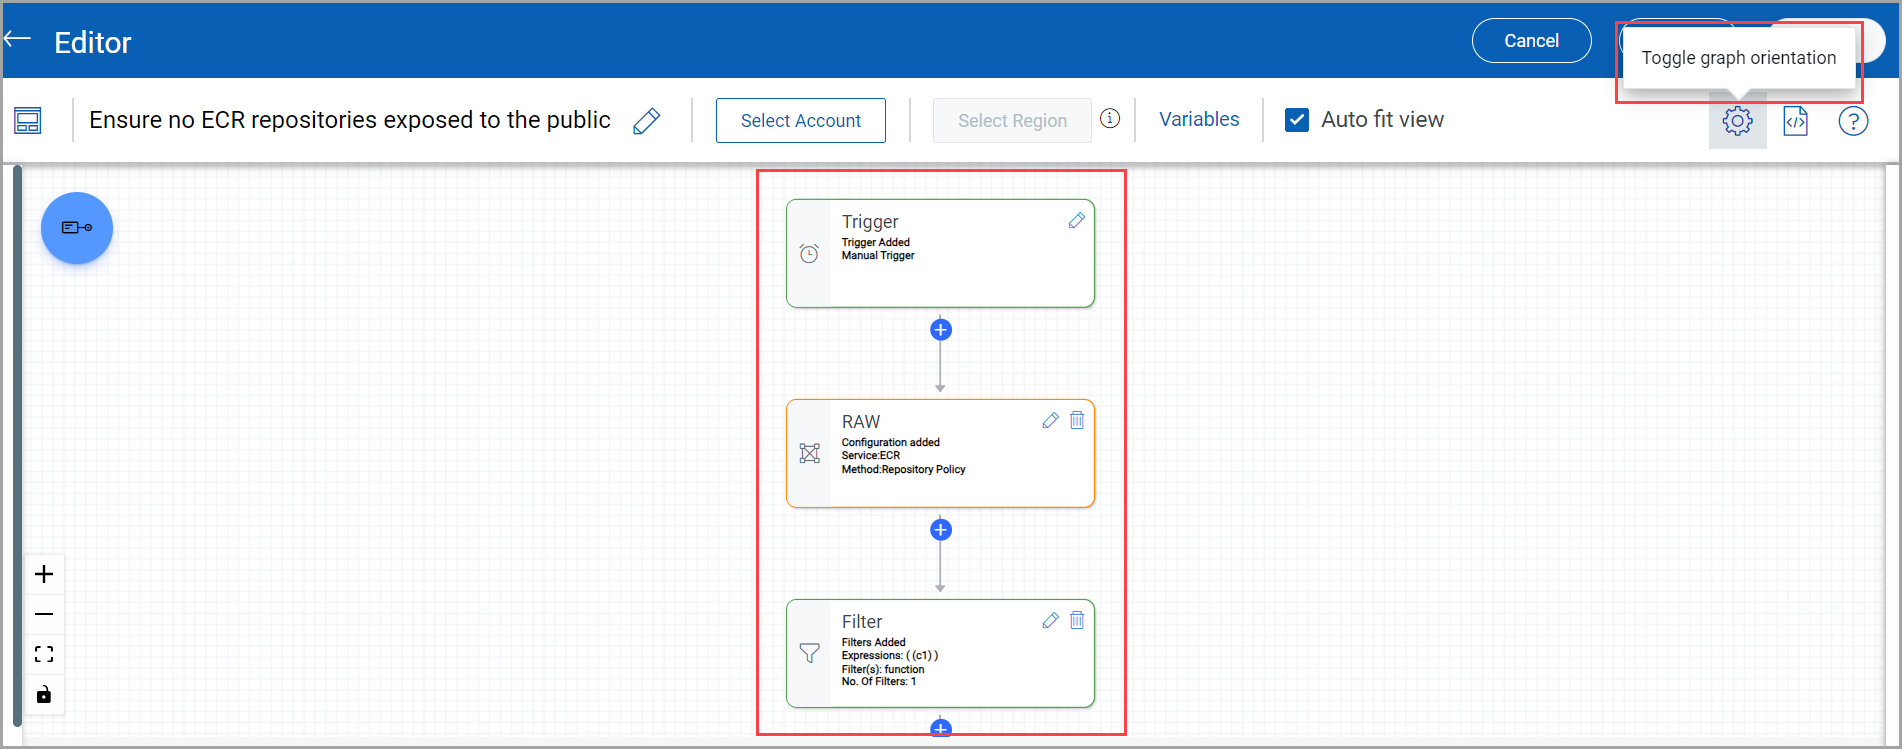Viewport: 1902px width, 749px height.
Task: Add a step below the Filter node
Action: click(x=941, y=728)
